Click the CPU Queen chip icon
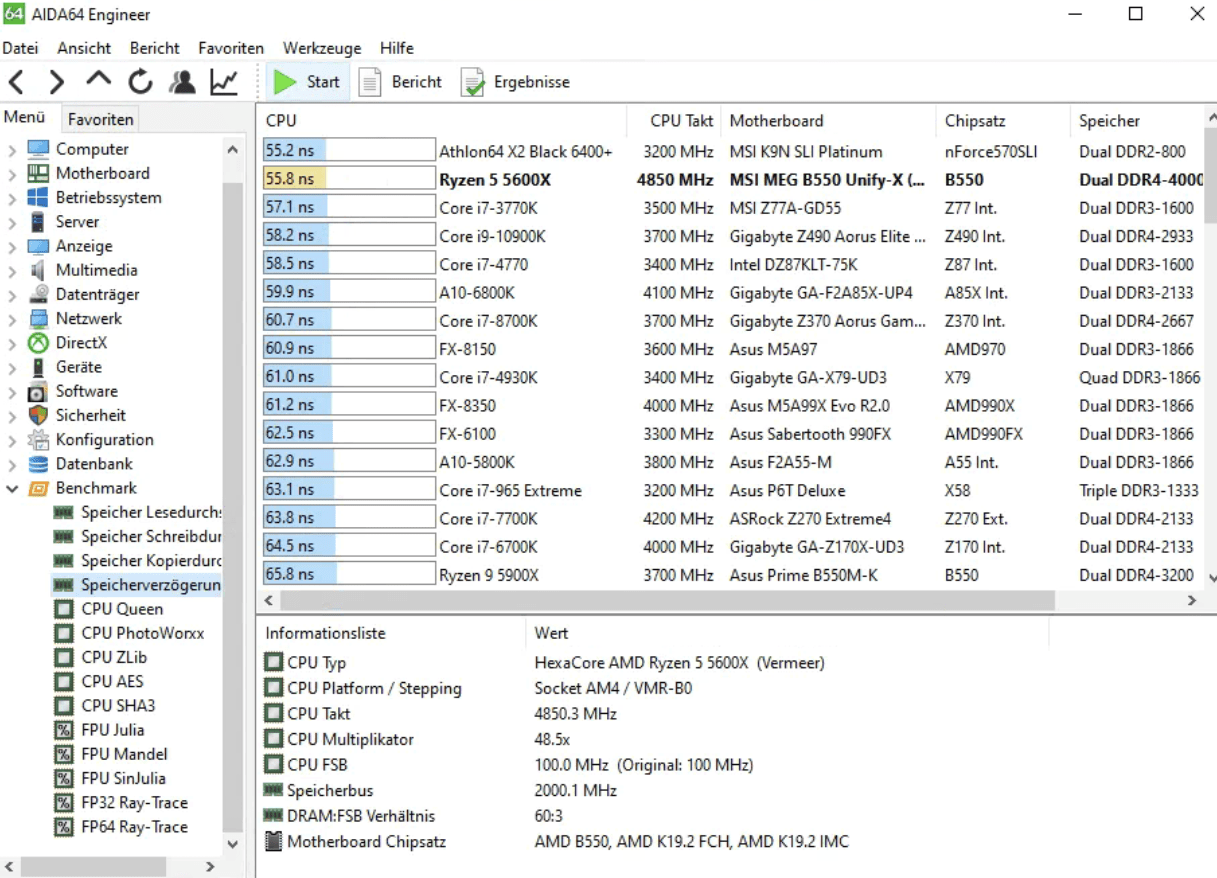The height and width of the screenshot is (878, 1217). point(64,609)
